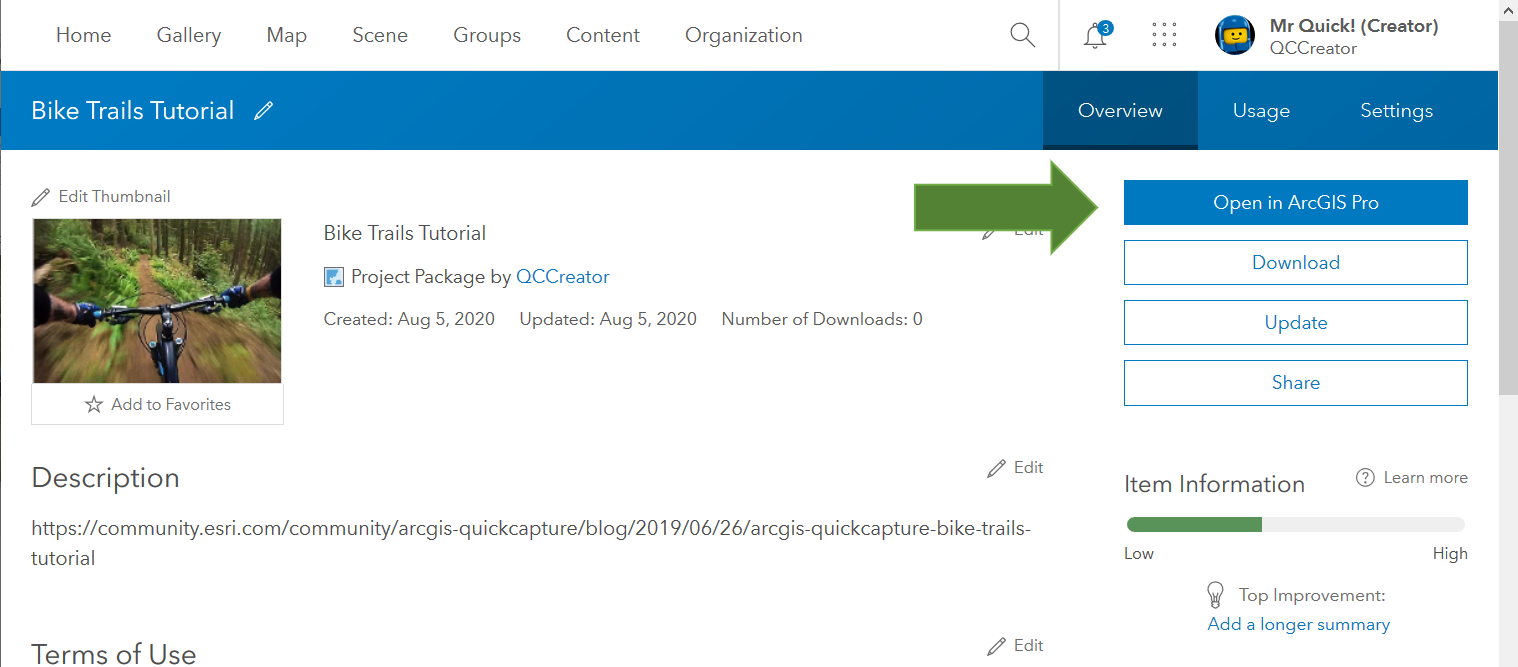Click the Learn more link text

(x=1426, y=478)
